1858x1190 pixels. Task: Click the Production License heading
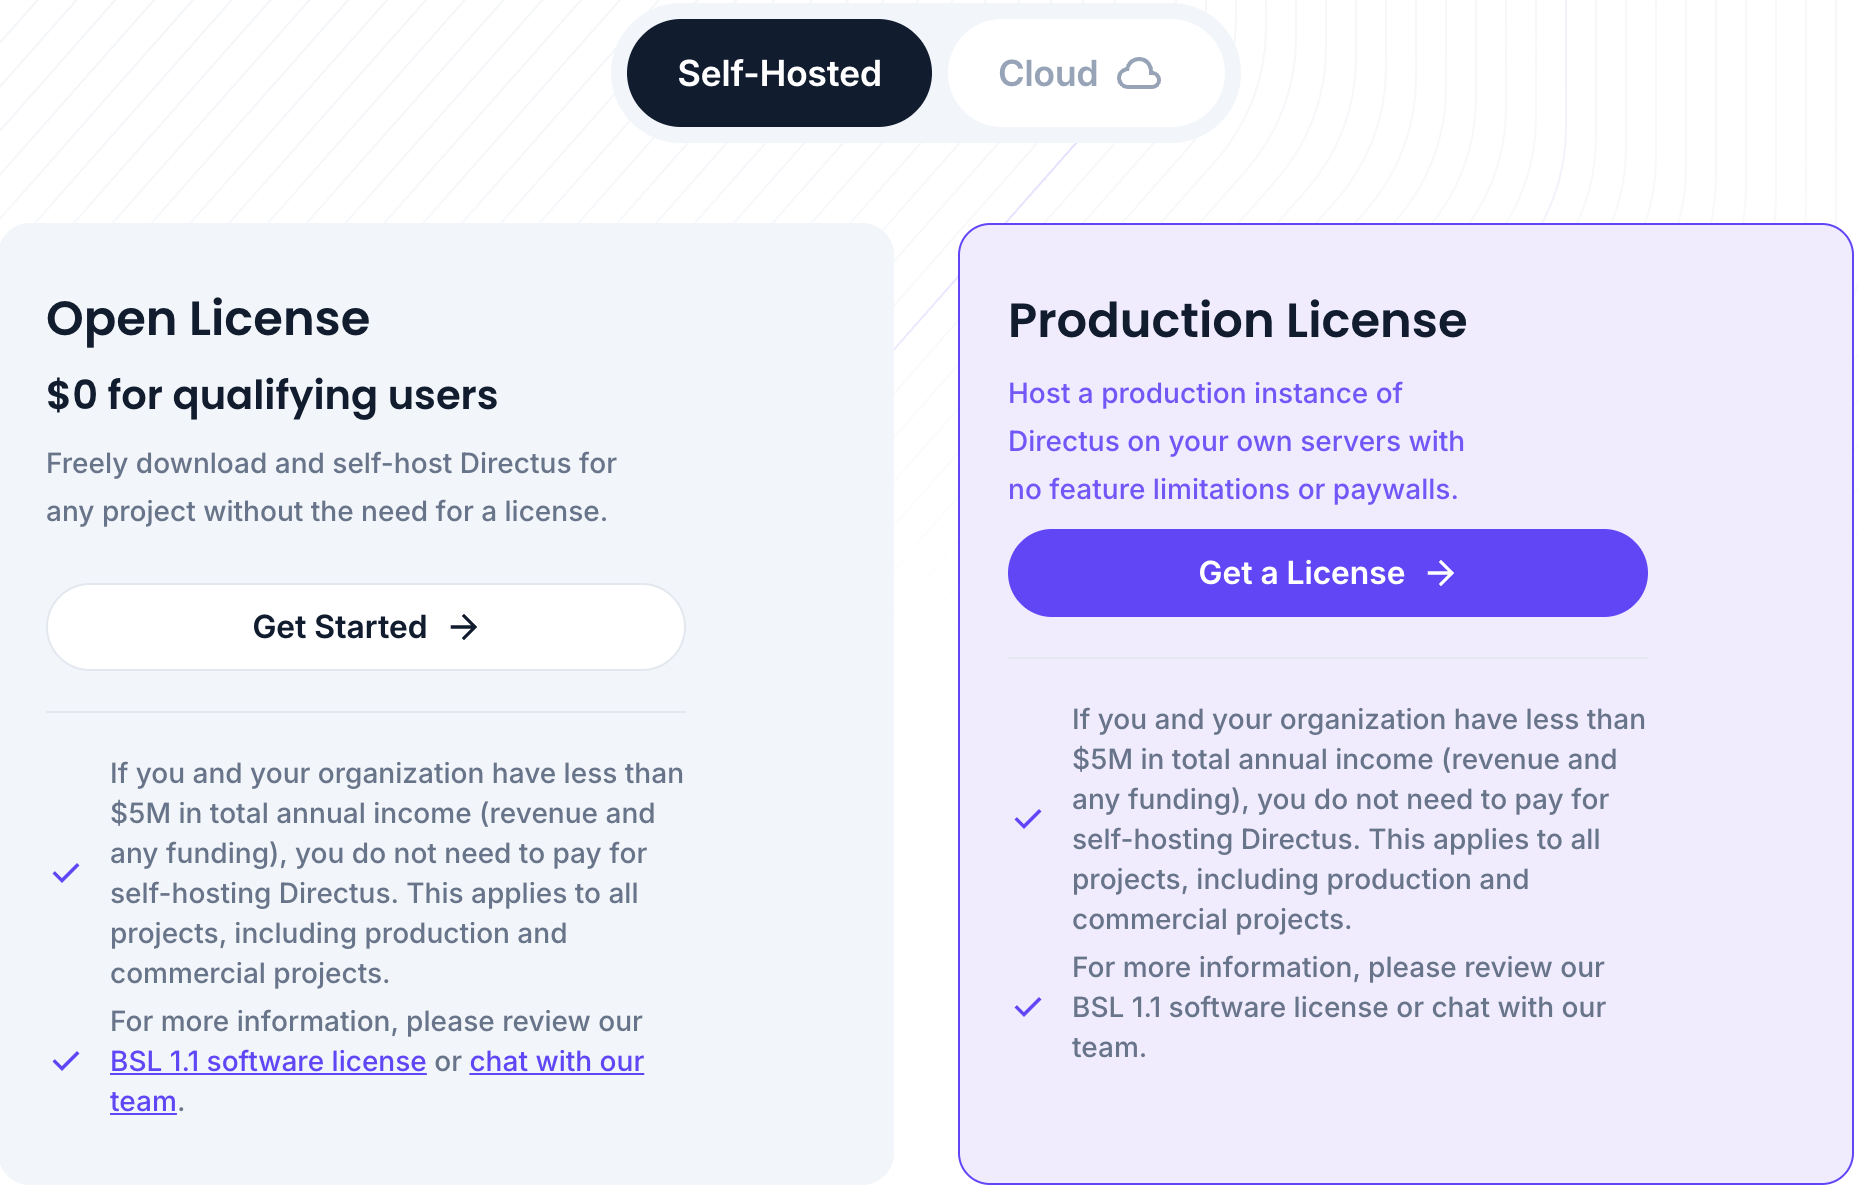coord(1237,320)
